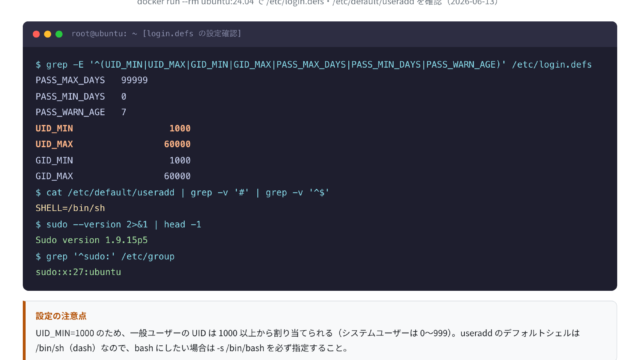Viewport: 640px width, 360px height.
Task: Click the note paragraph mentioning /bin/bash
Action: pyautogui.click(x=307, y=340)
